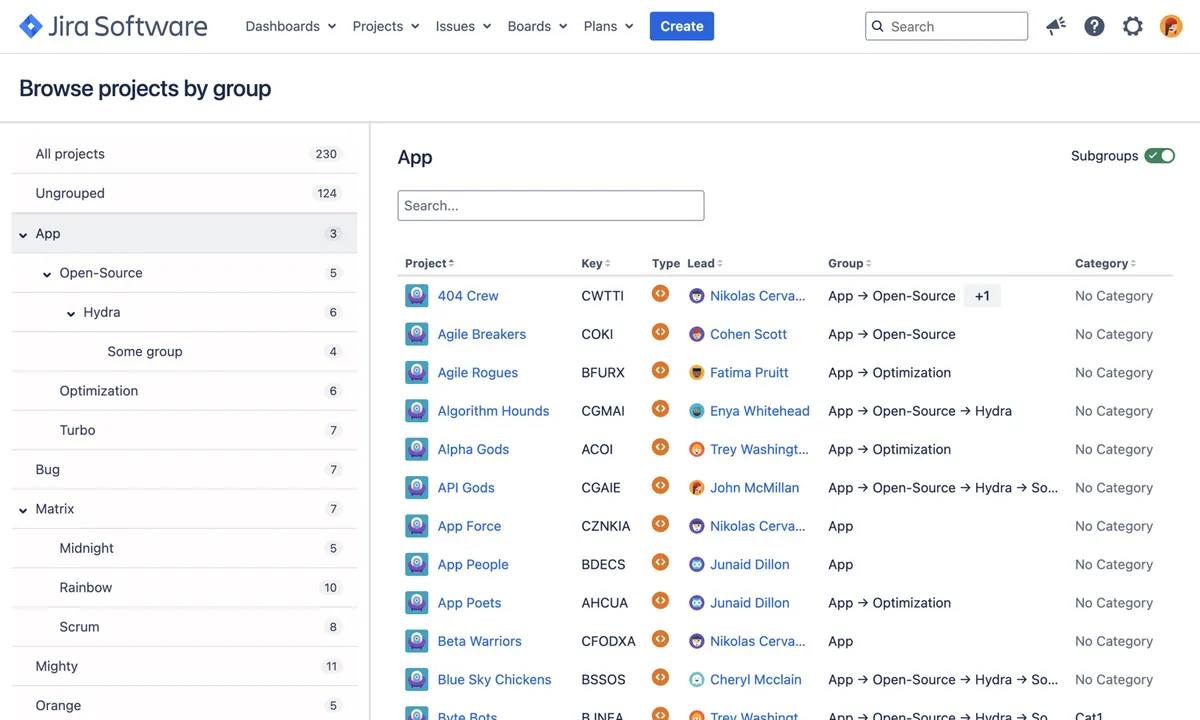Open the notifications megaphone icon
The image size is (1200, 720).
click(1056, 26)
